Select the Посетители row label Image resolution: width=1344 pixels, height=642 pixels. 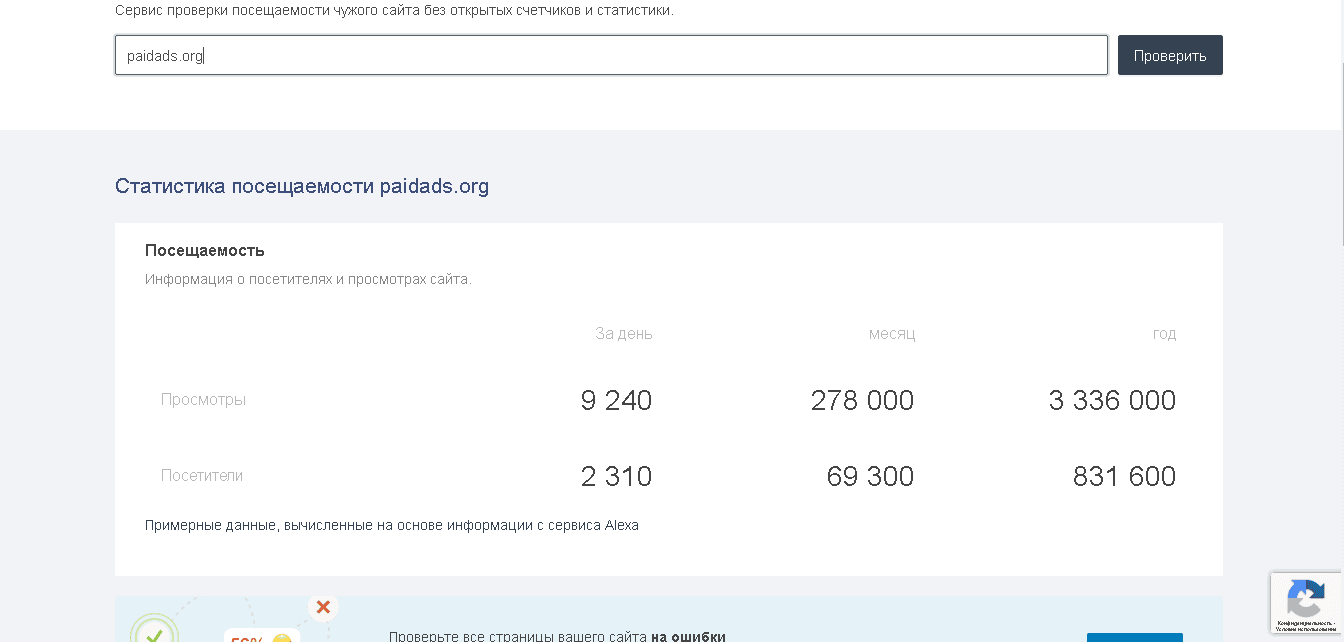pyautogui.click(x=202, y=475)
